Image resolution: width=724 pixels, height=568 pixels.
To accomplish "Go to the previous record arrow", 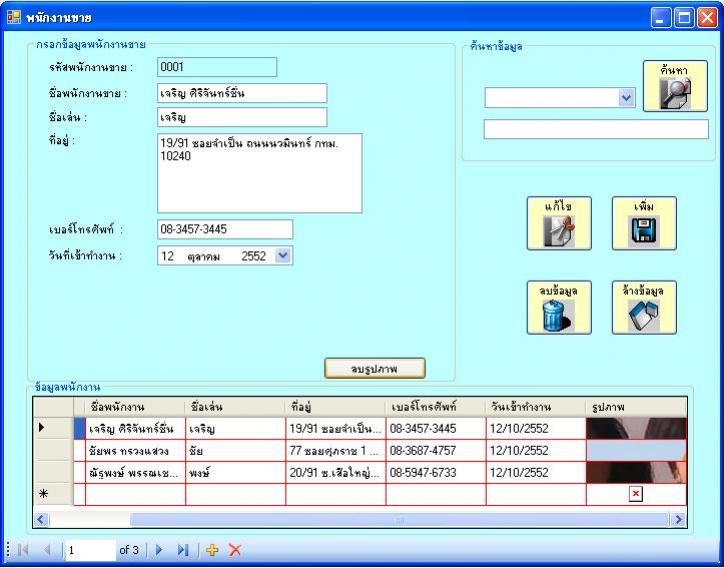I will click(46, 550).
